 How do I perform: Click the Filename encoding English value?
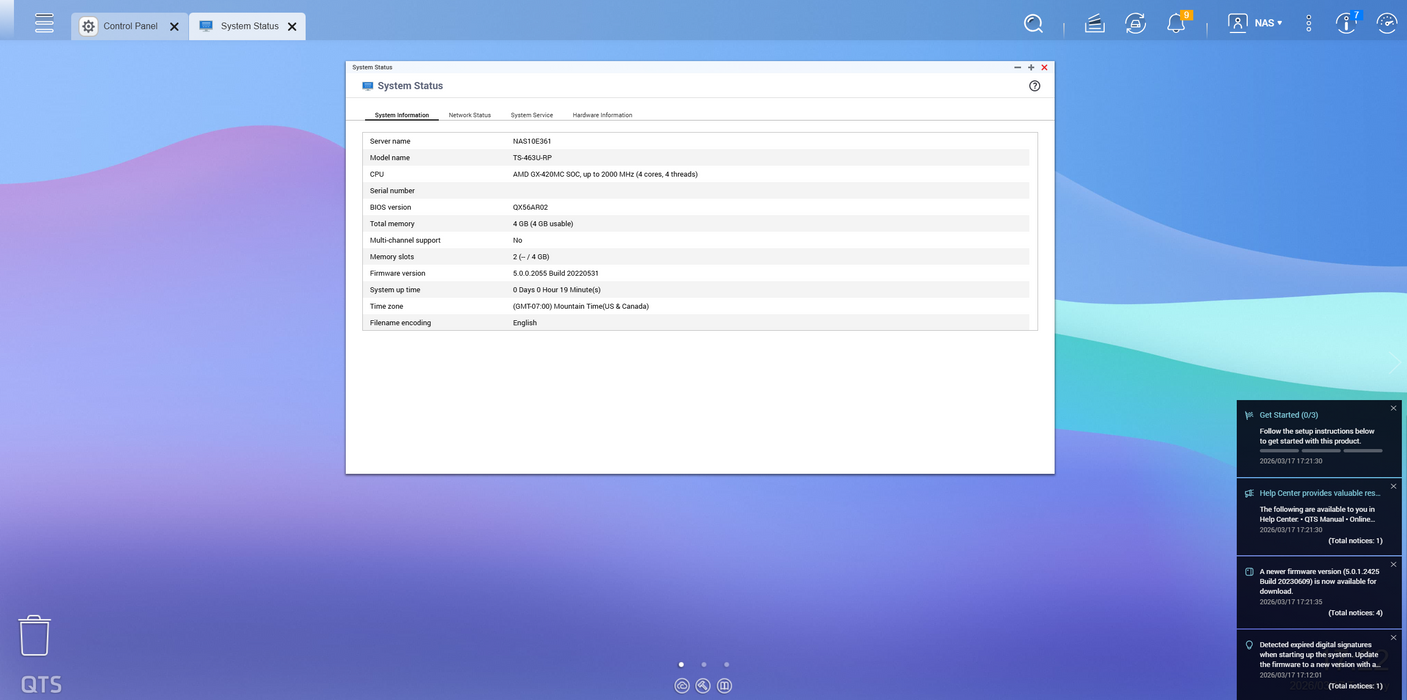coord(525,323)
